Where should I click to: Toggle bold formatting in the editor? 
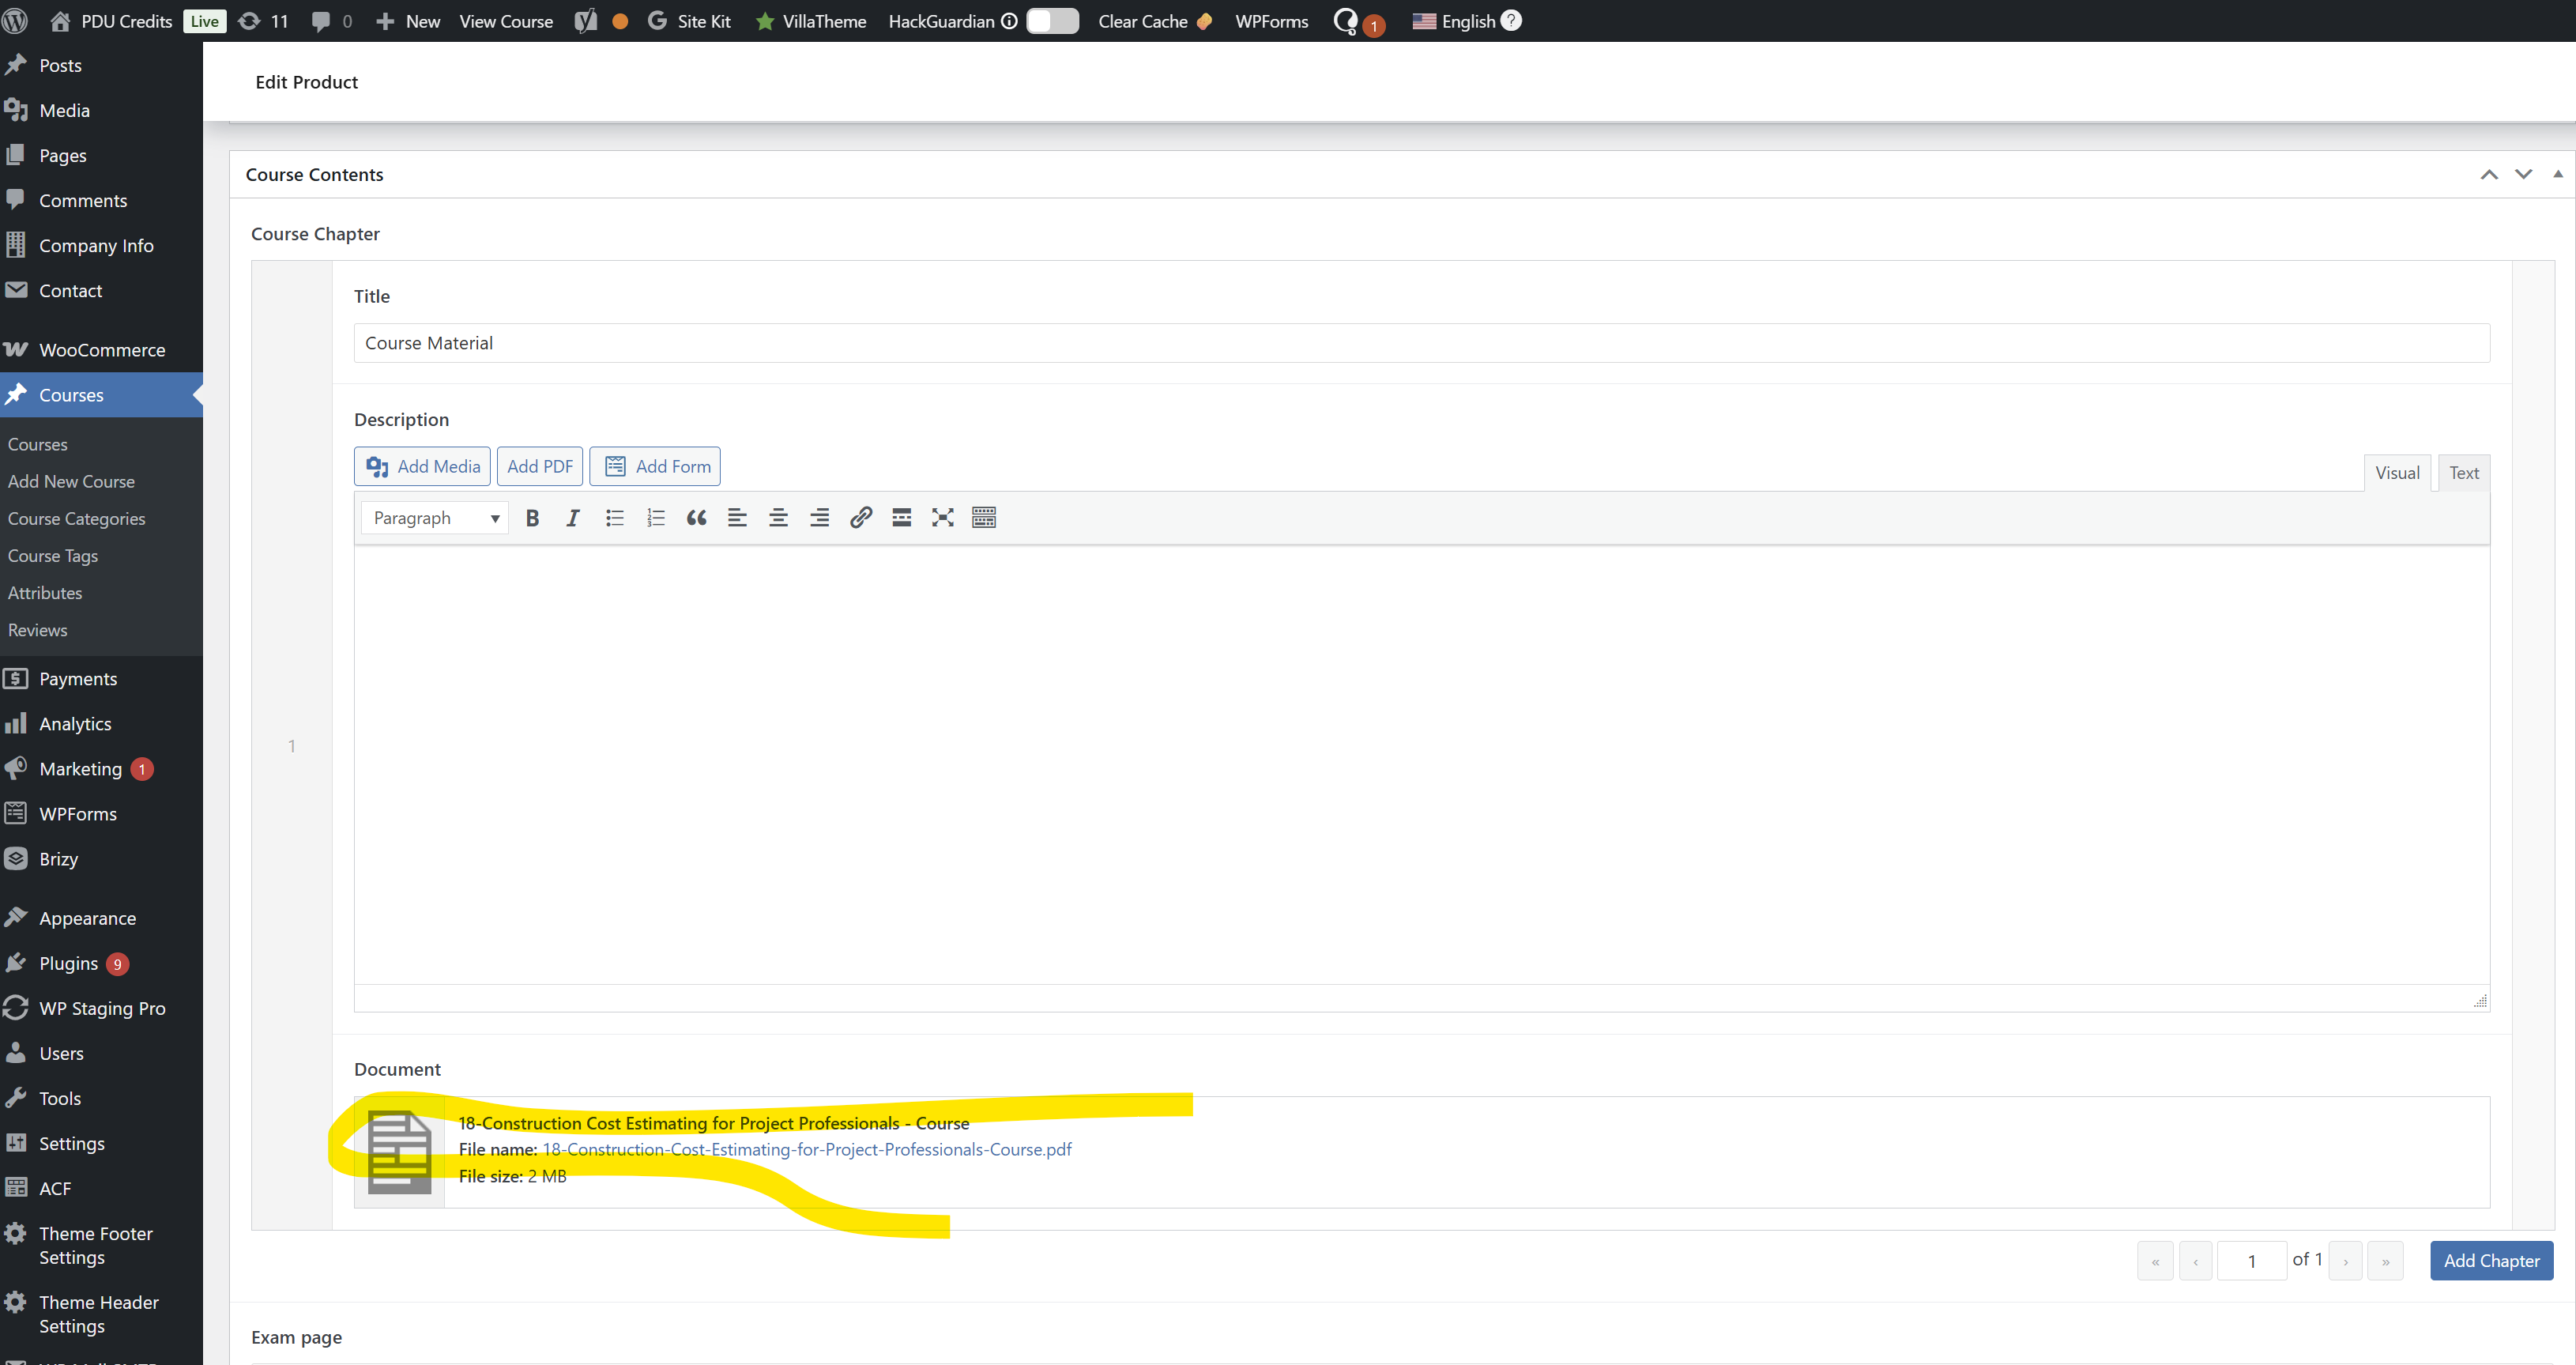532,517
